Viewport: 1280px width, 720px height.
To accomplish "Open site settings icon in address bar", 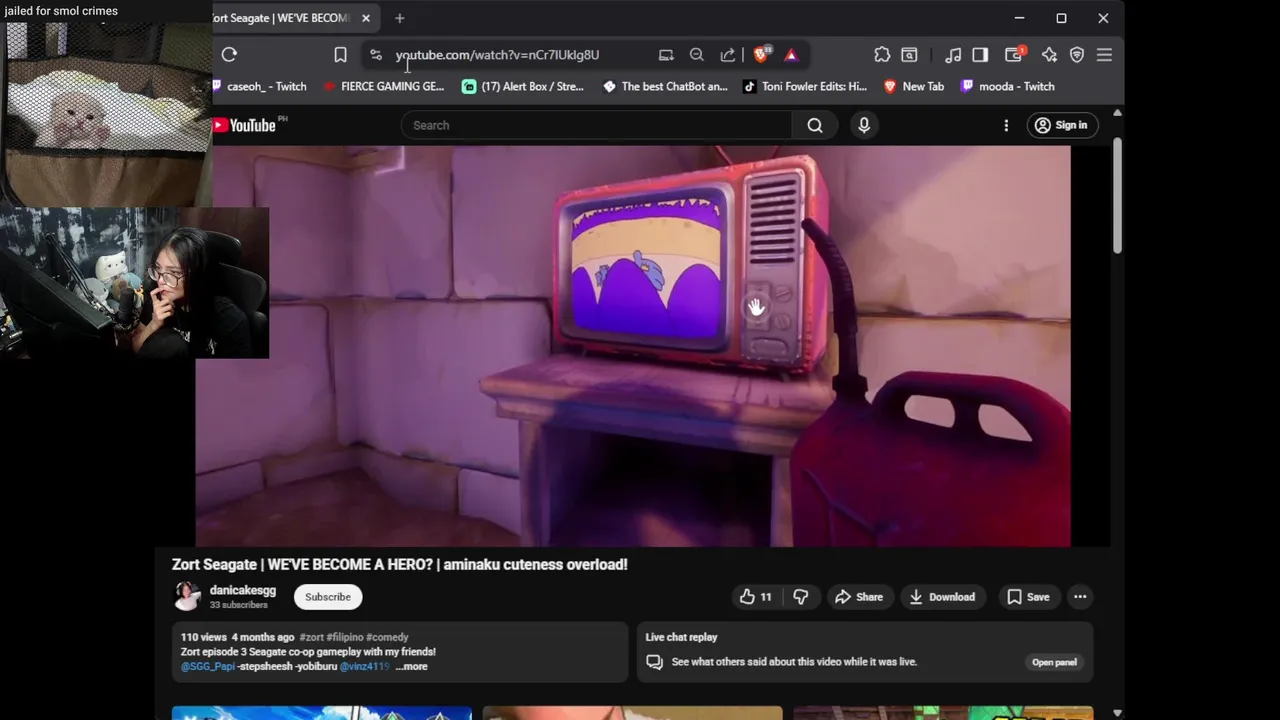I will (376, 55).
